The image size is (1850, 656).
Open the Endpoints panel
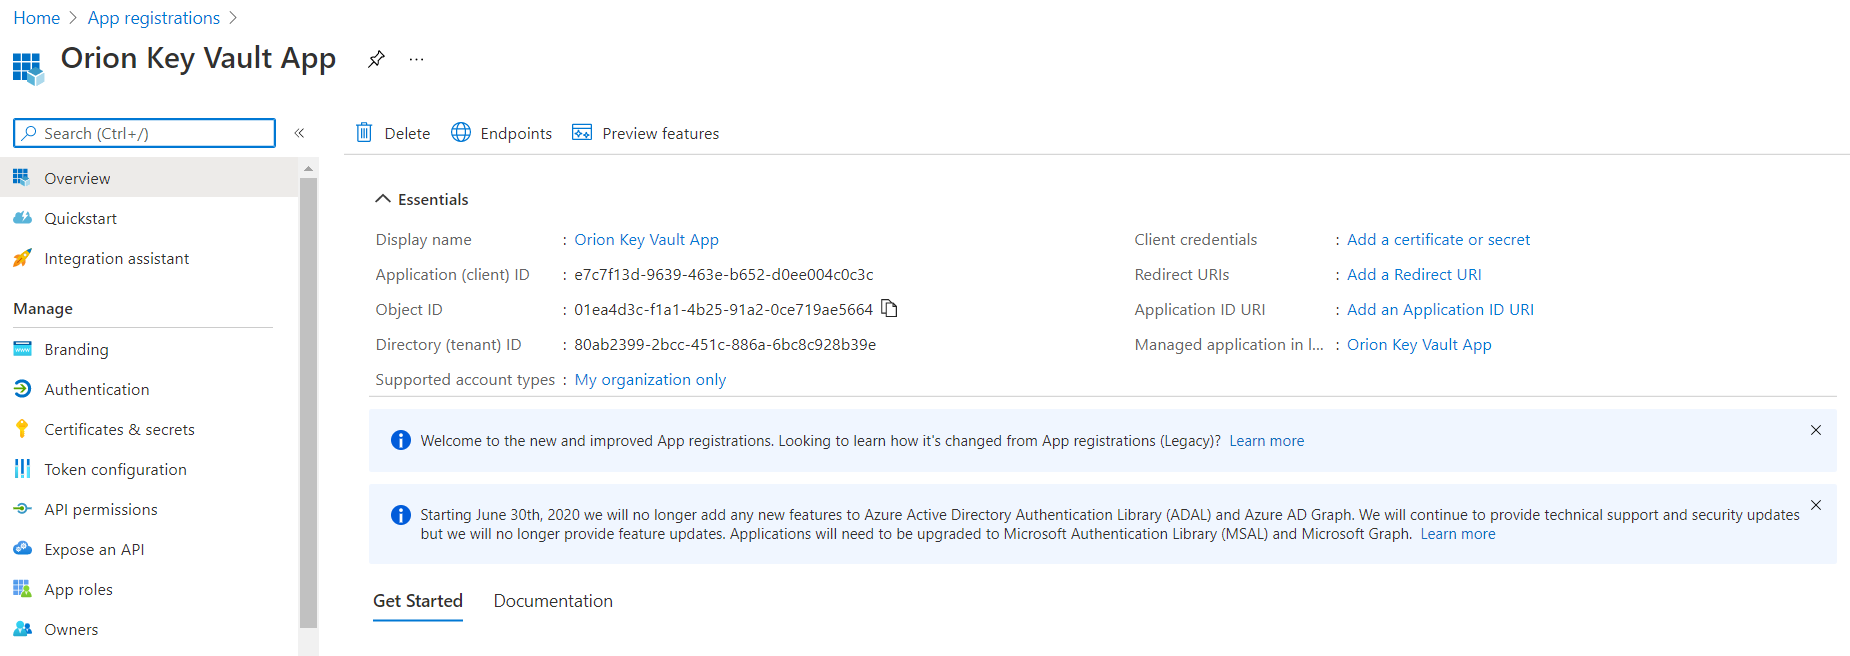point(516,133)
